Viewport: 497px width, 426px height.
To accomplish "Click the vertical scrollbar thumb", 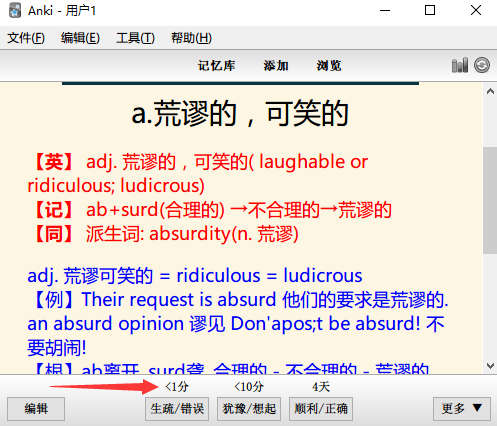I will point(490,200).
